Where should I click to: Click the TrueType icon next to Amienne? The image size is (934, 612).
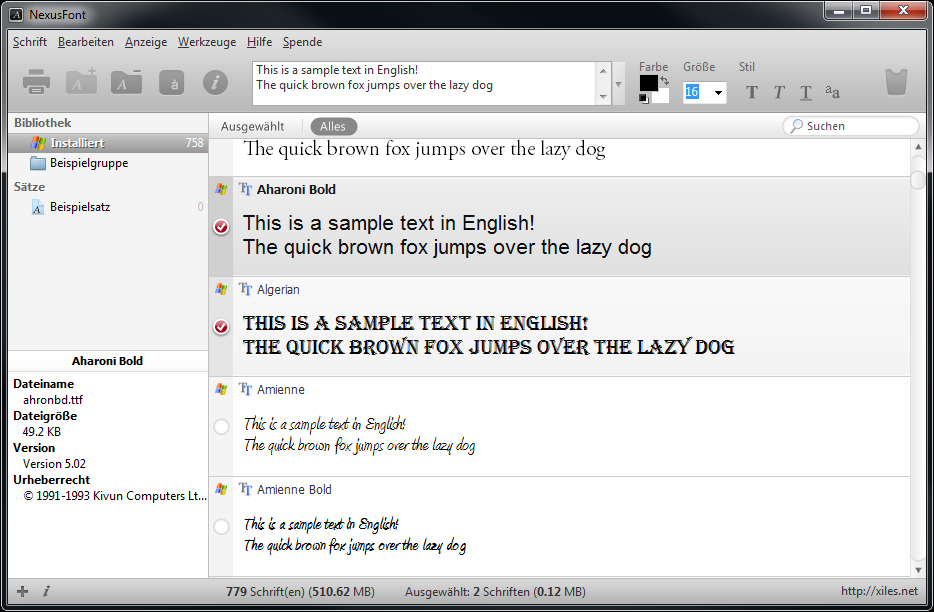(x=245, y=390)
